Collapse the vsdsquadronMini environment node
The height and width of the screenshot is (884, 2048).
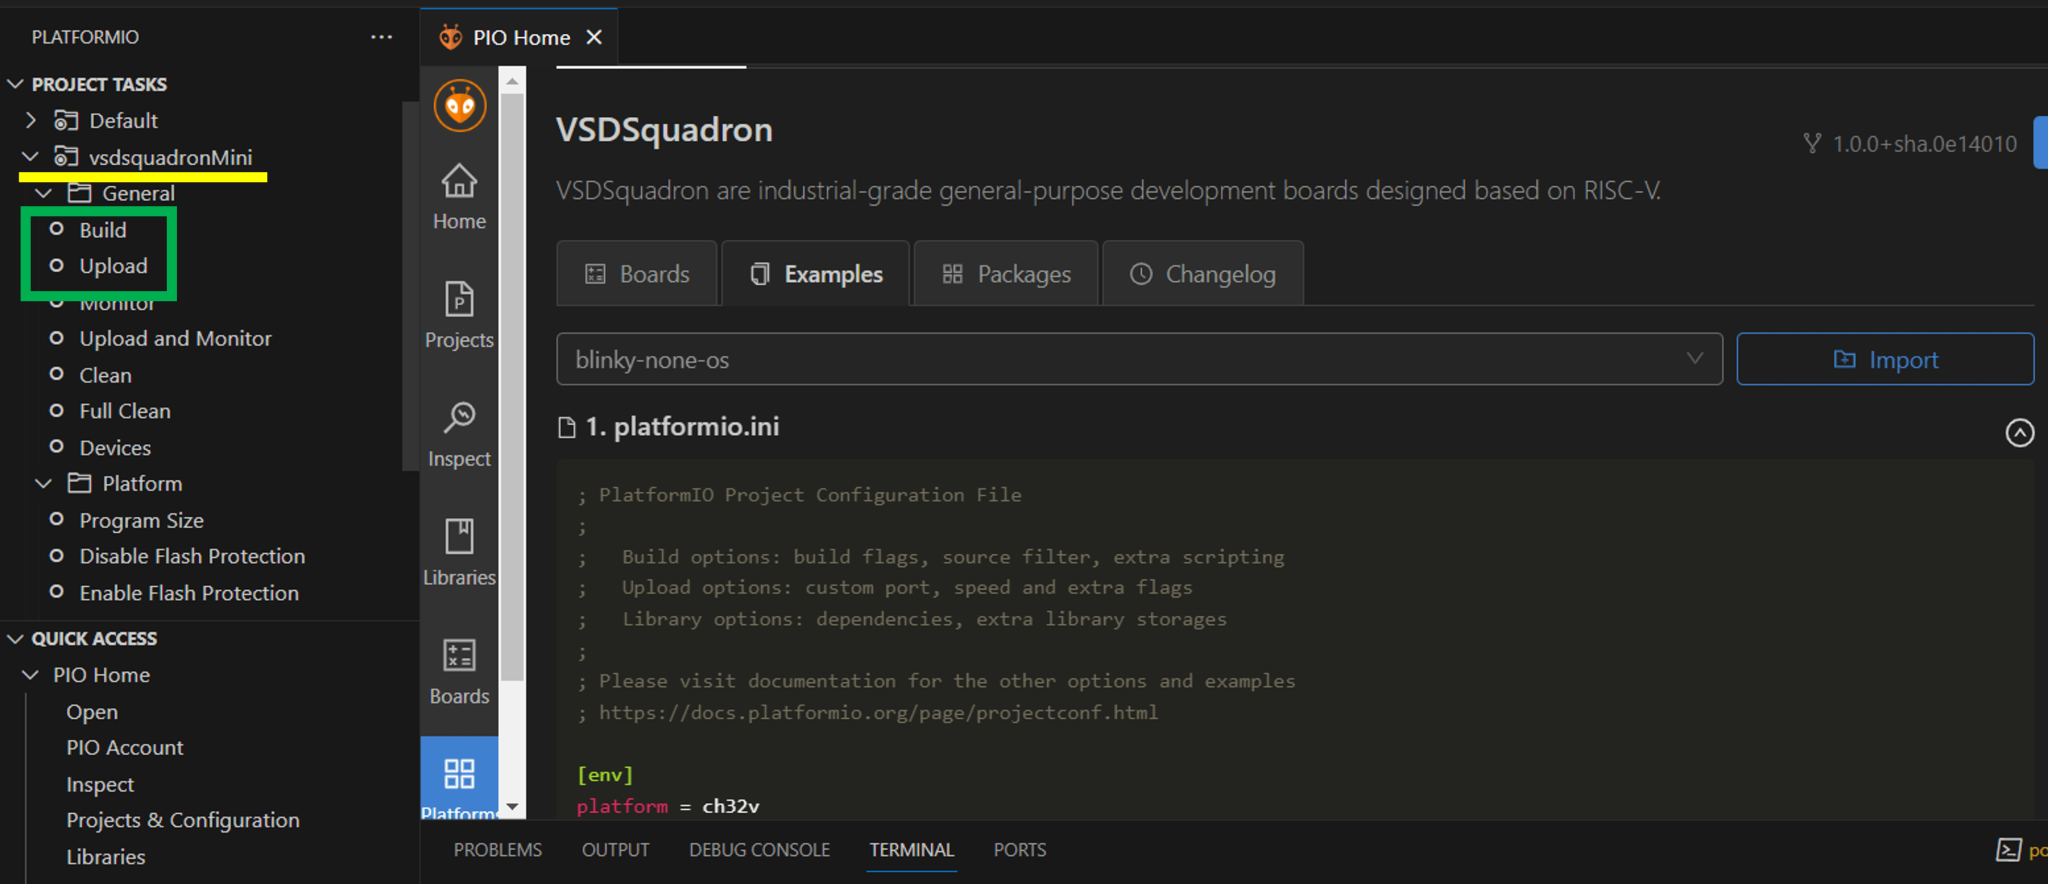pos(31,157)
